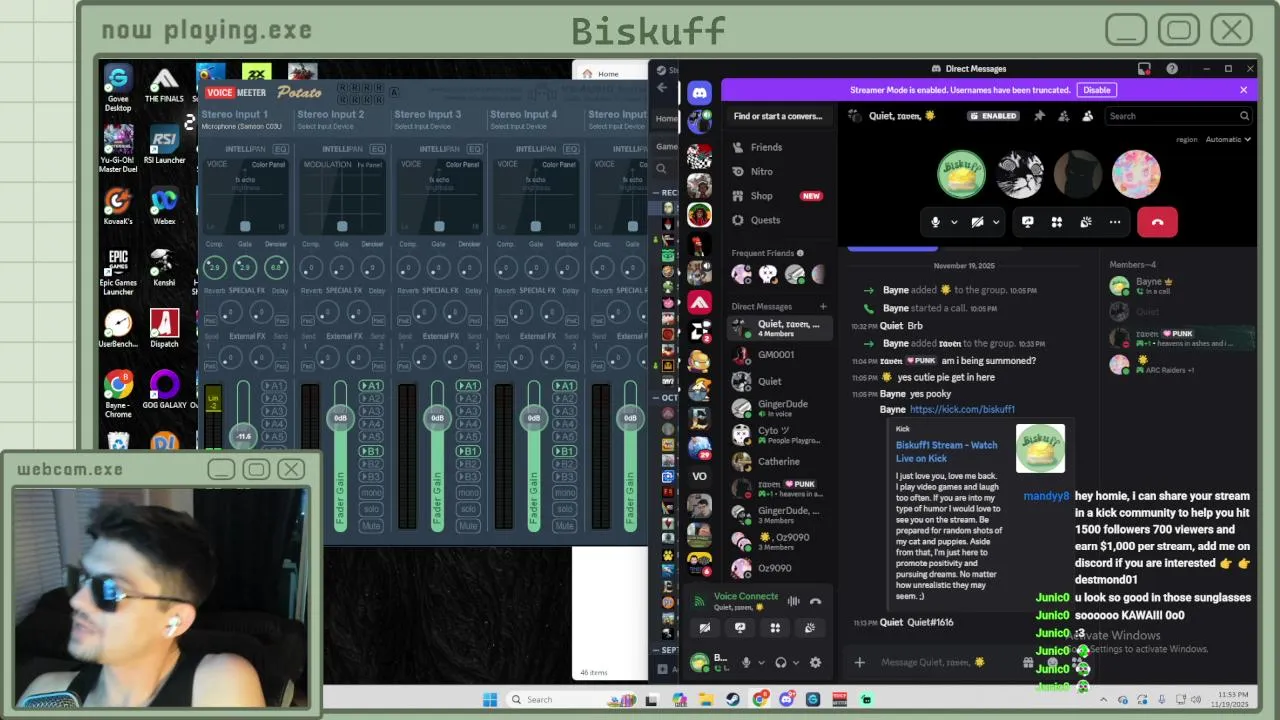Open the Windows Start button on taskbar
1280x720 pixels.
(x=489, y=699)
